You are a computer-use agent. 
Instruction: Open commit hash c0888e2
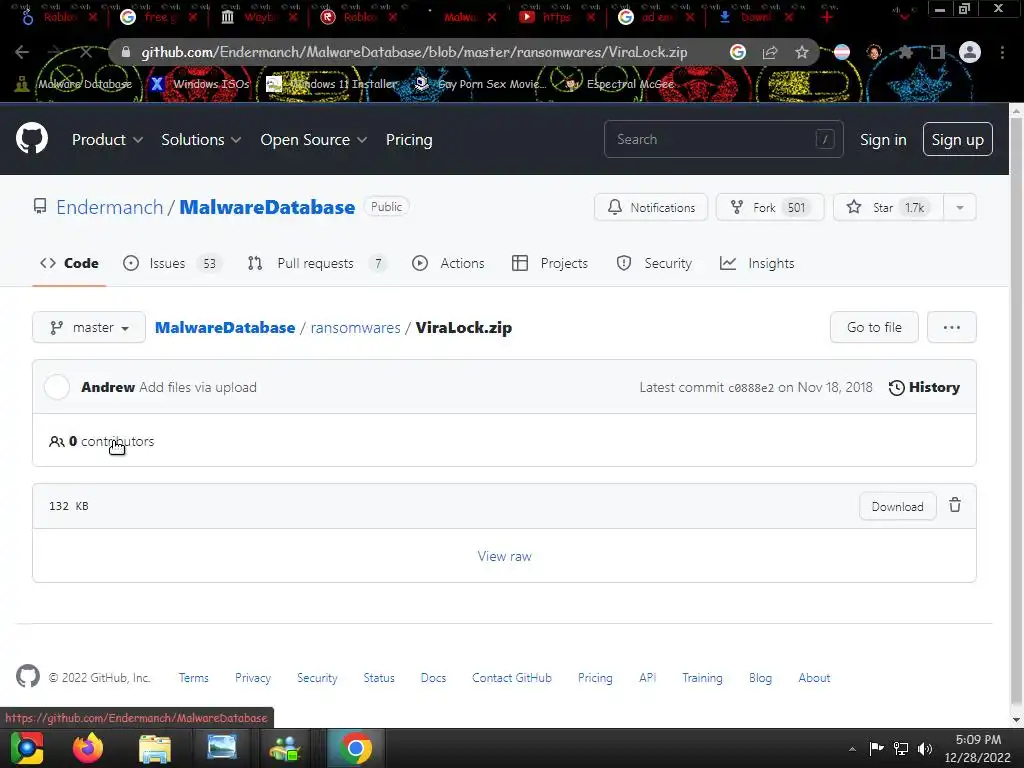750,388
